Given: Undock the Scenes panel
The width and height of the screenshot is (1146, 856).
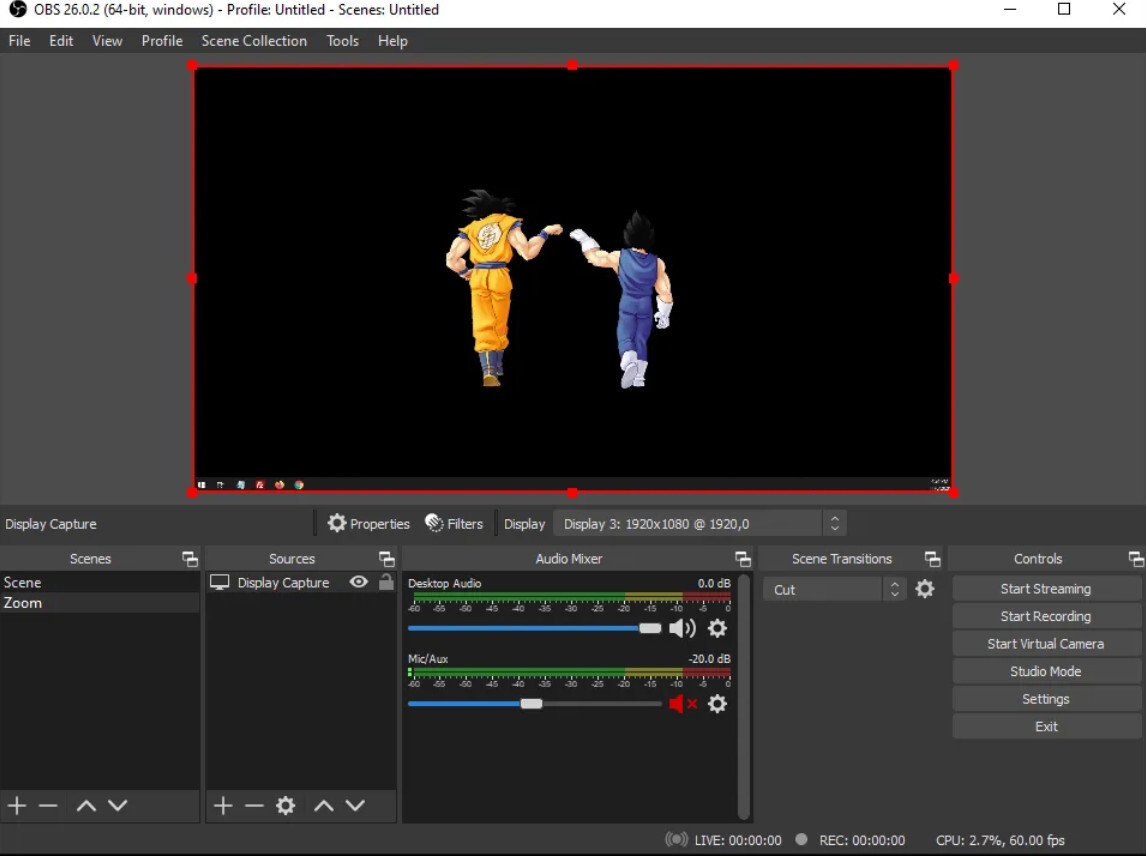Looking at the screenshot, I should (190, 559).
